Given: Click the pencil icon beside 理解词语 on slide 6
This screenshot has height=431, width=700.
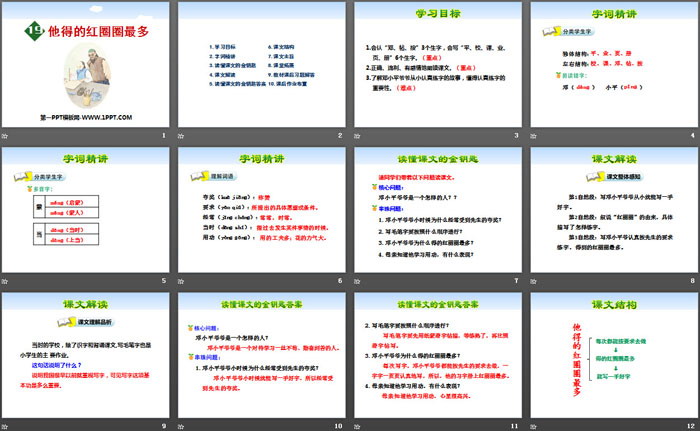Looking at the screenshot, I should point(196,176).
